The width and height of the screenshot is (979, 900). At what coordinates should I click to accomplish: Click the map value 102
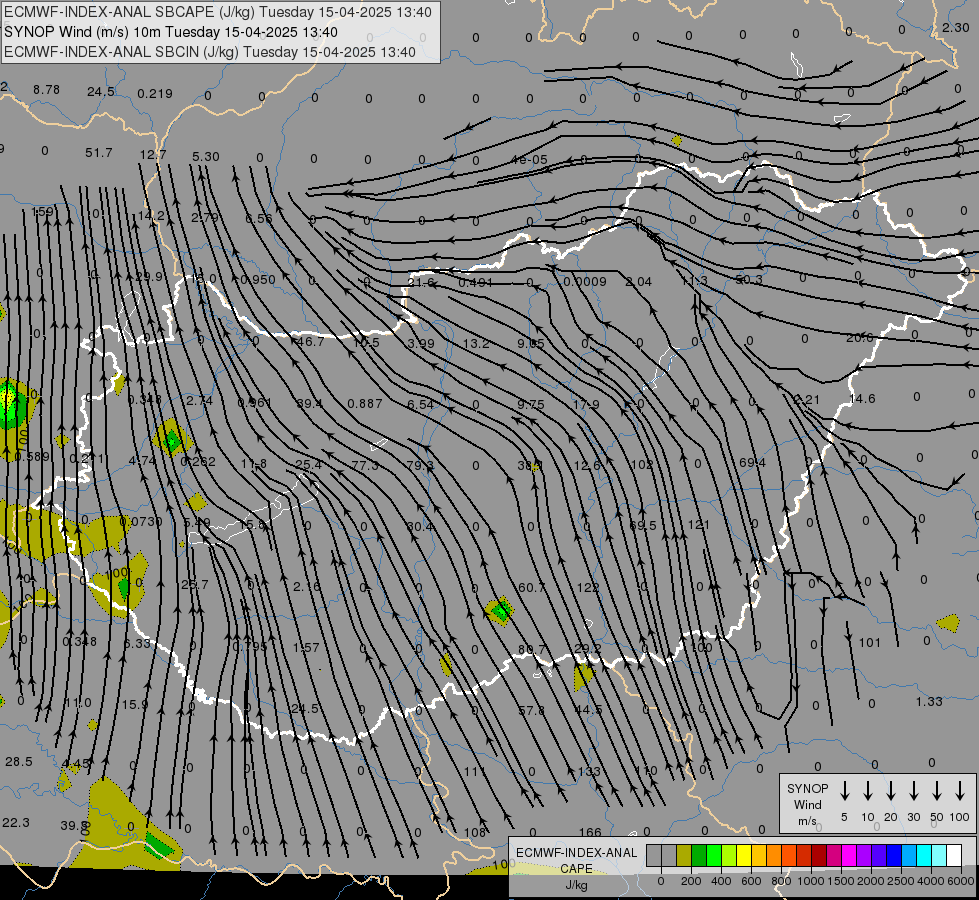pyautogui.click(x=642, y=465)
